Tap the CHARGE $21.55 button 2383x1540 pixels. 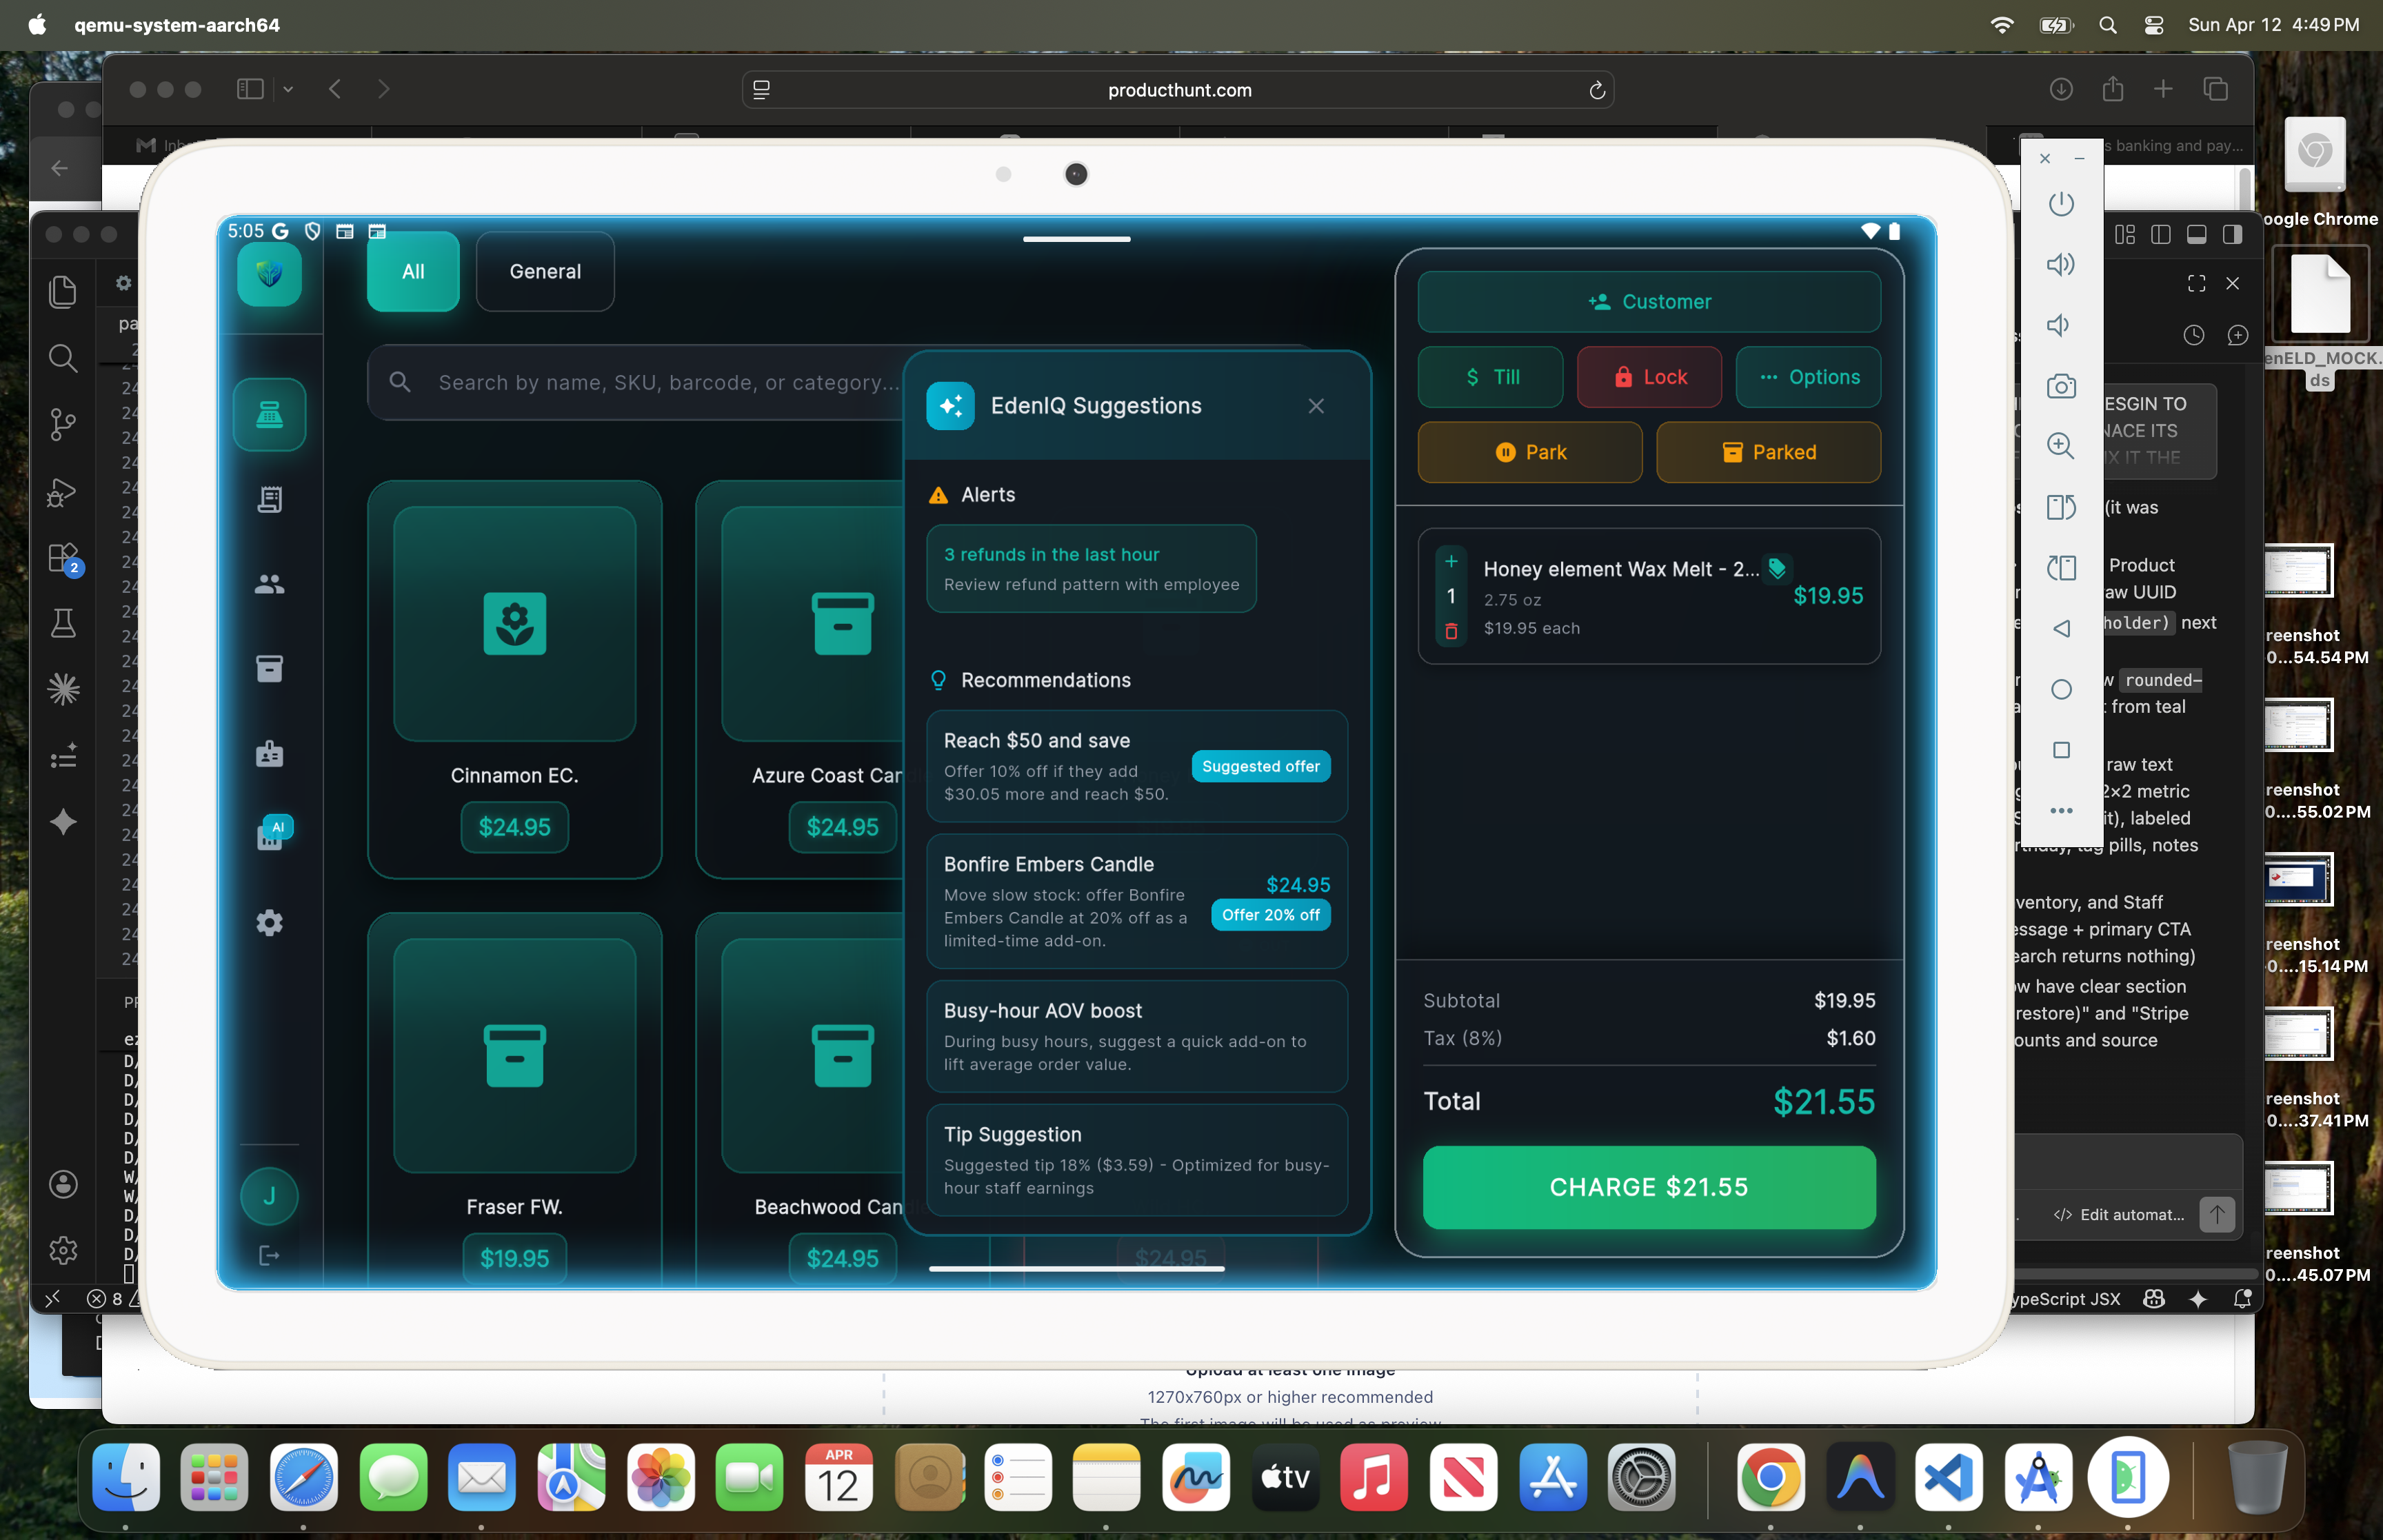coord(1648,1187)
